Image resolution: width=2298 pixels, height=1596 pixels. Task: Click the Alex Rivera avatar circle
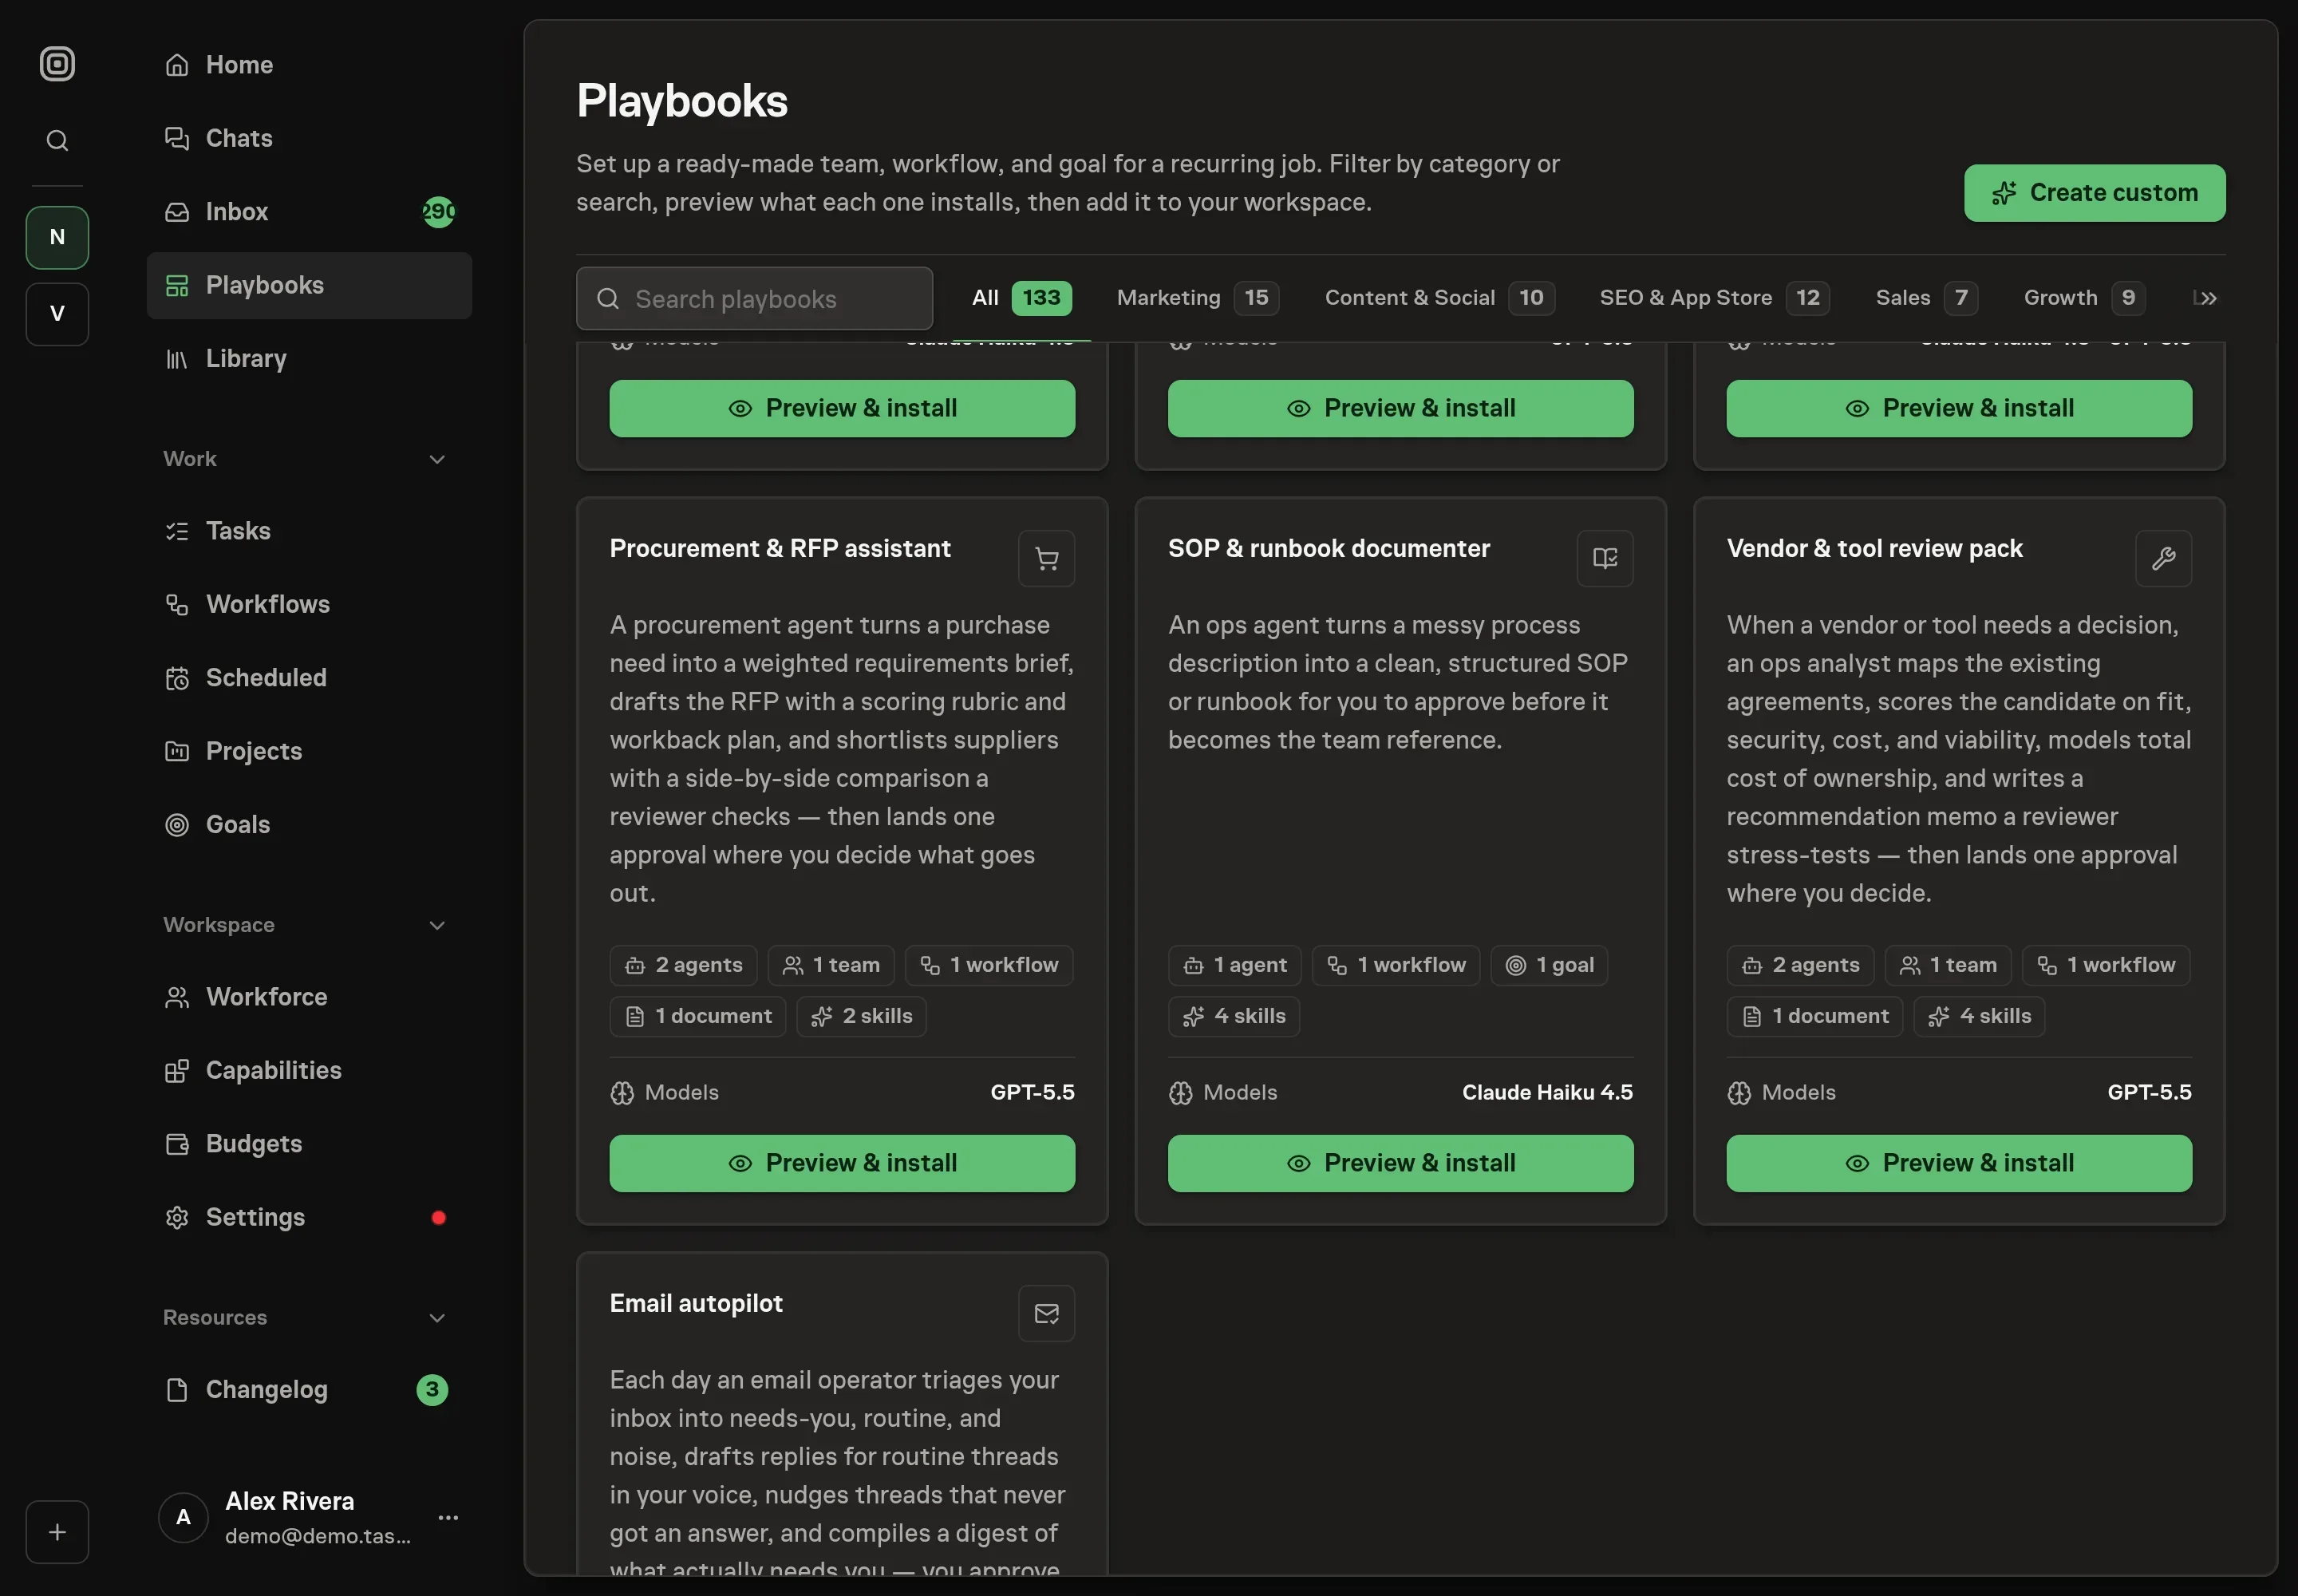184,1518
